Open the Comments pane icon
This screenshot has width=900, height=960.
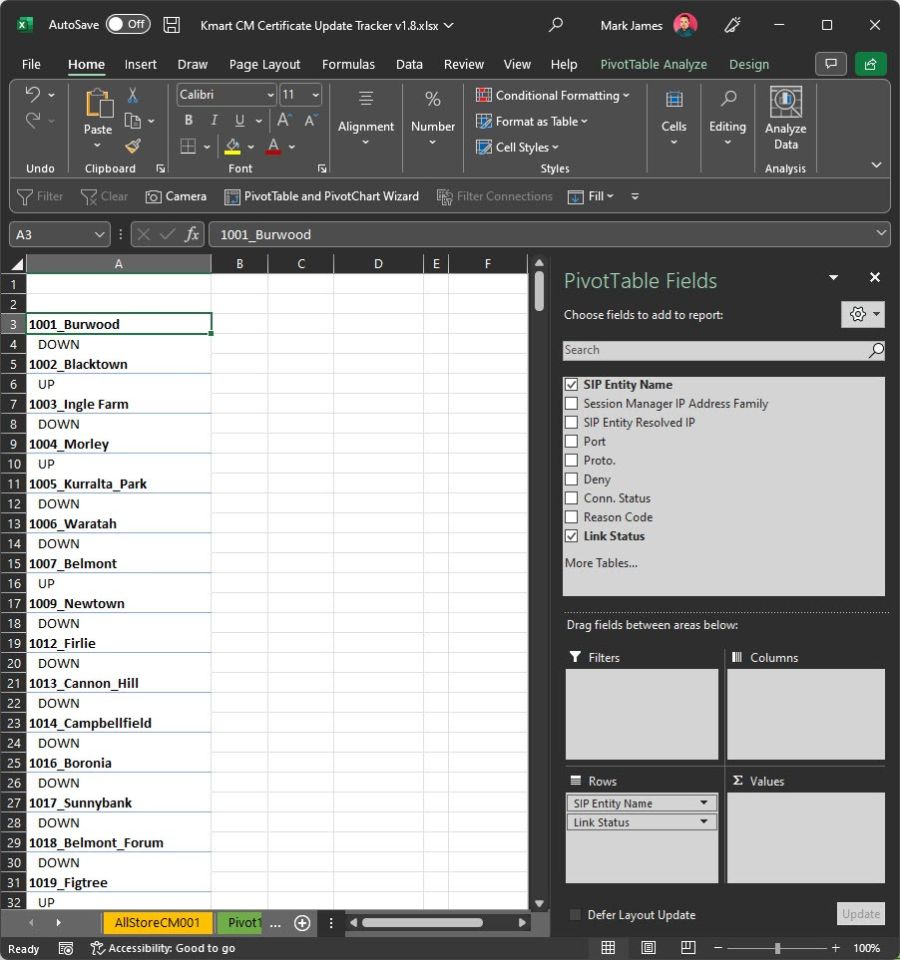click(831, 64)
